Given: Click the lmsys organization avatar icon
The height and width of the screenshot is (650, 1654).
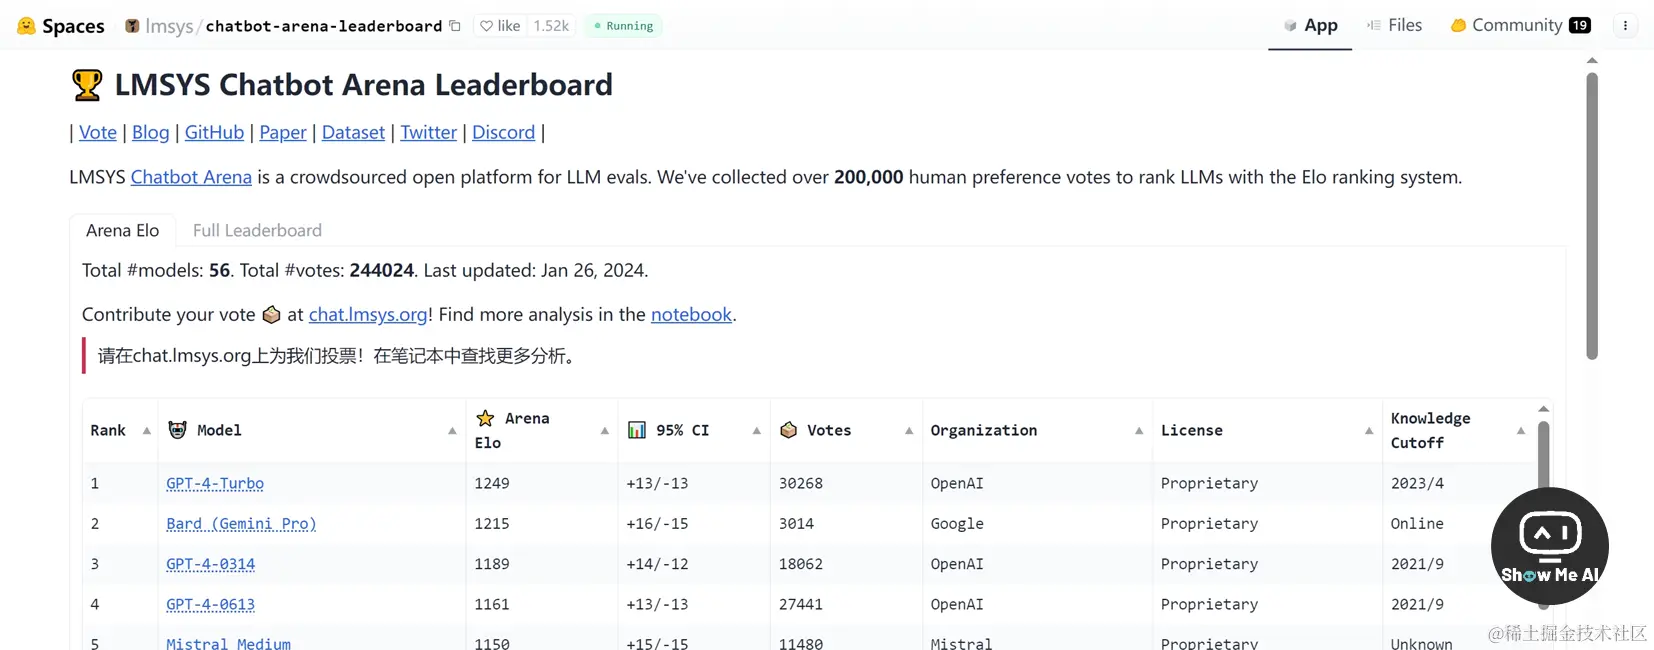Looking at the screenshot, I should [x=132, y=26].
